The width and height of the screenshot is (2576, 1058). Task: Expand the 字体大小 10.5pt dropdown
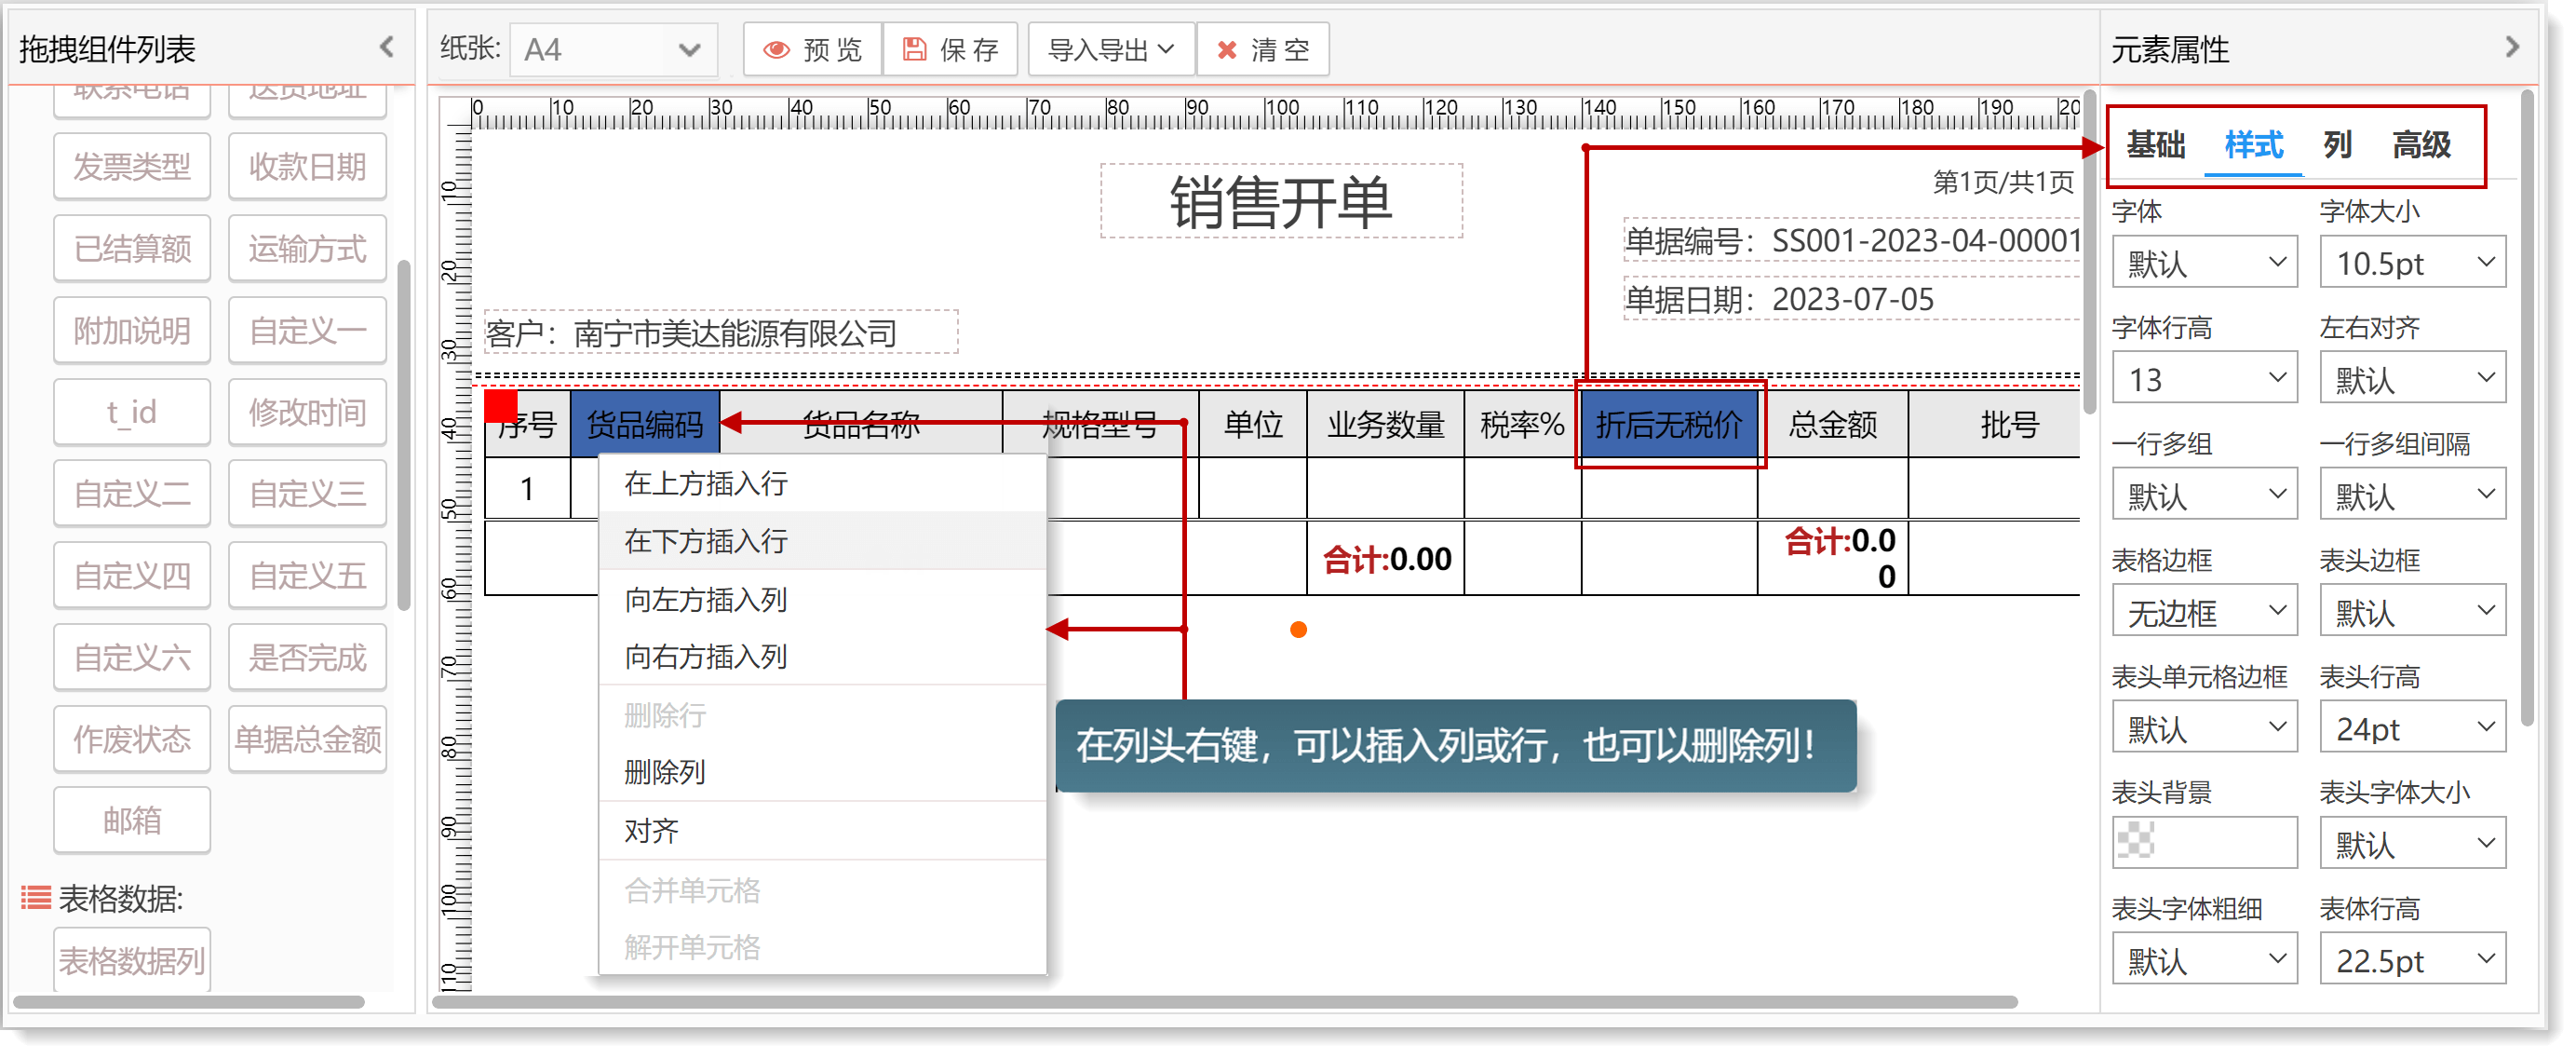tap(2411, 263)
